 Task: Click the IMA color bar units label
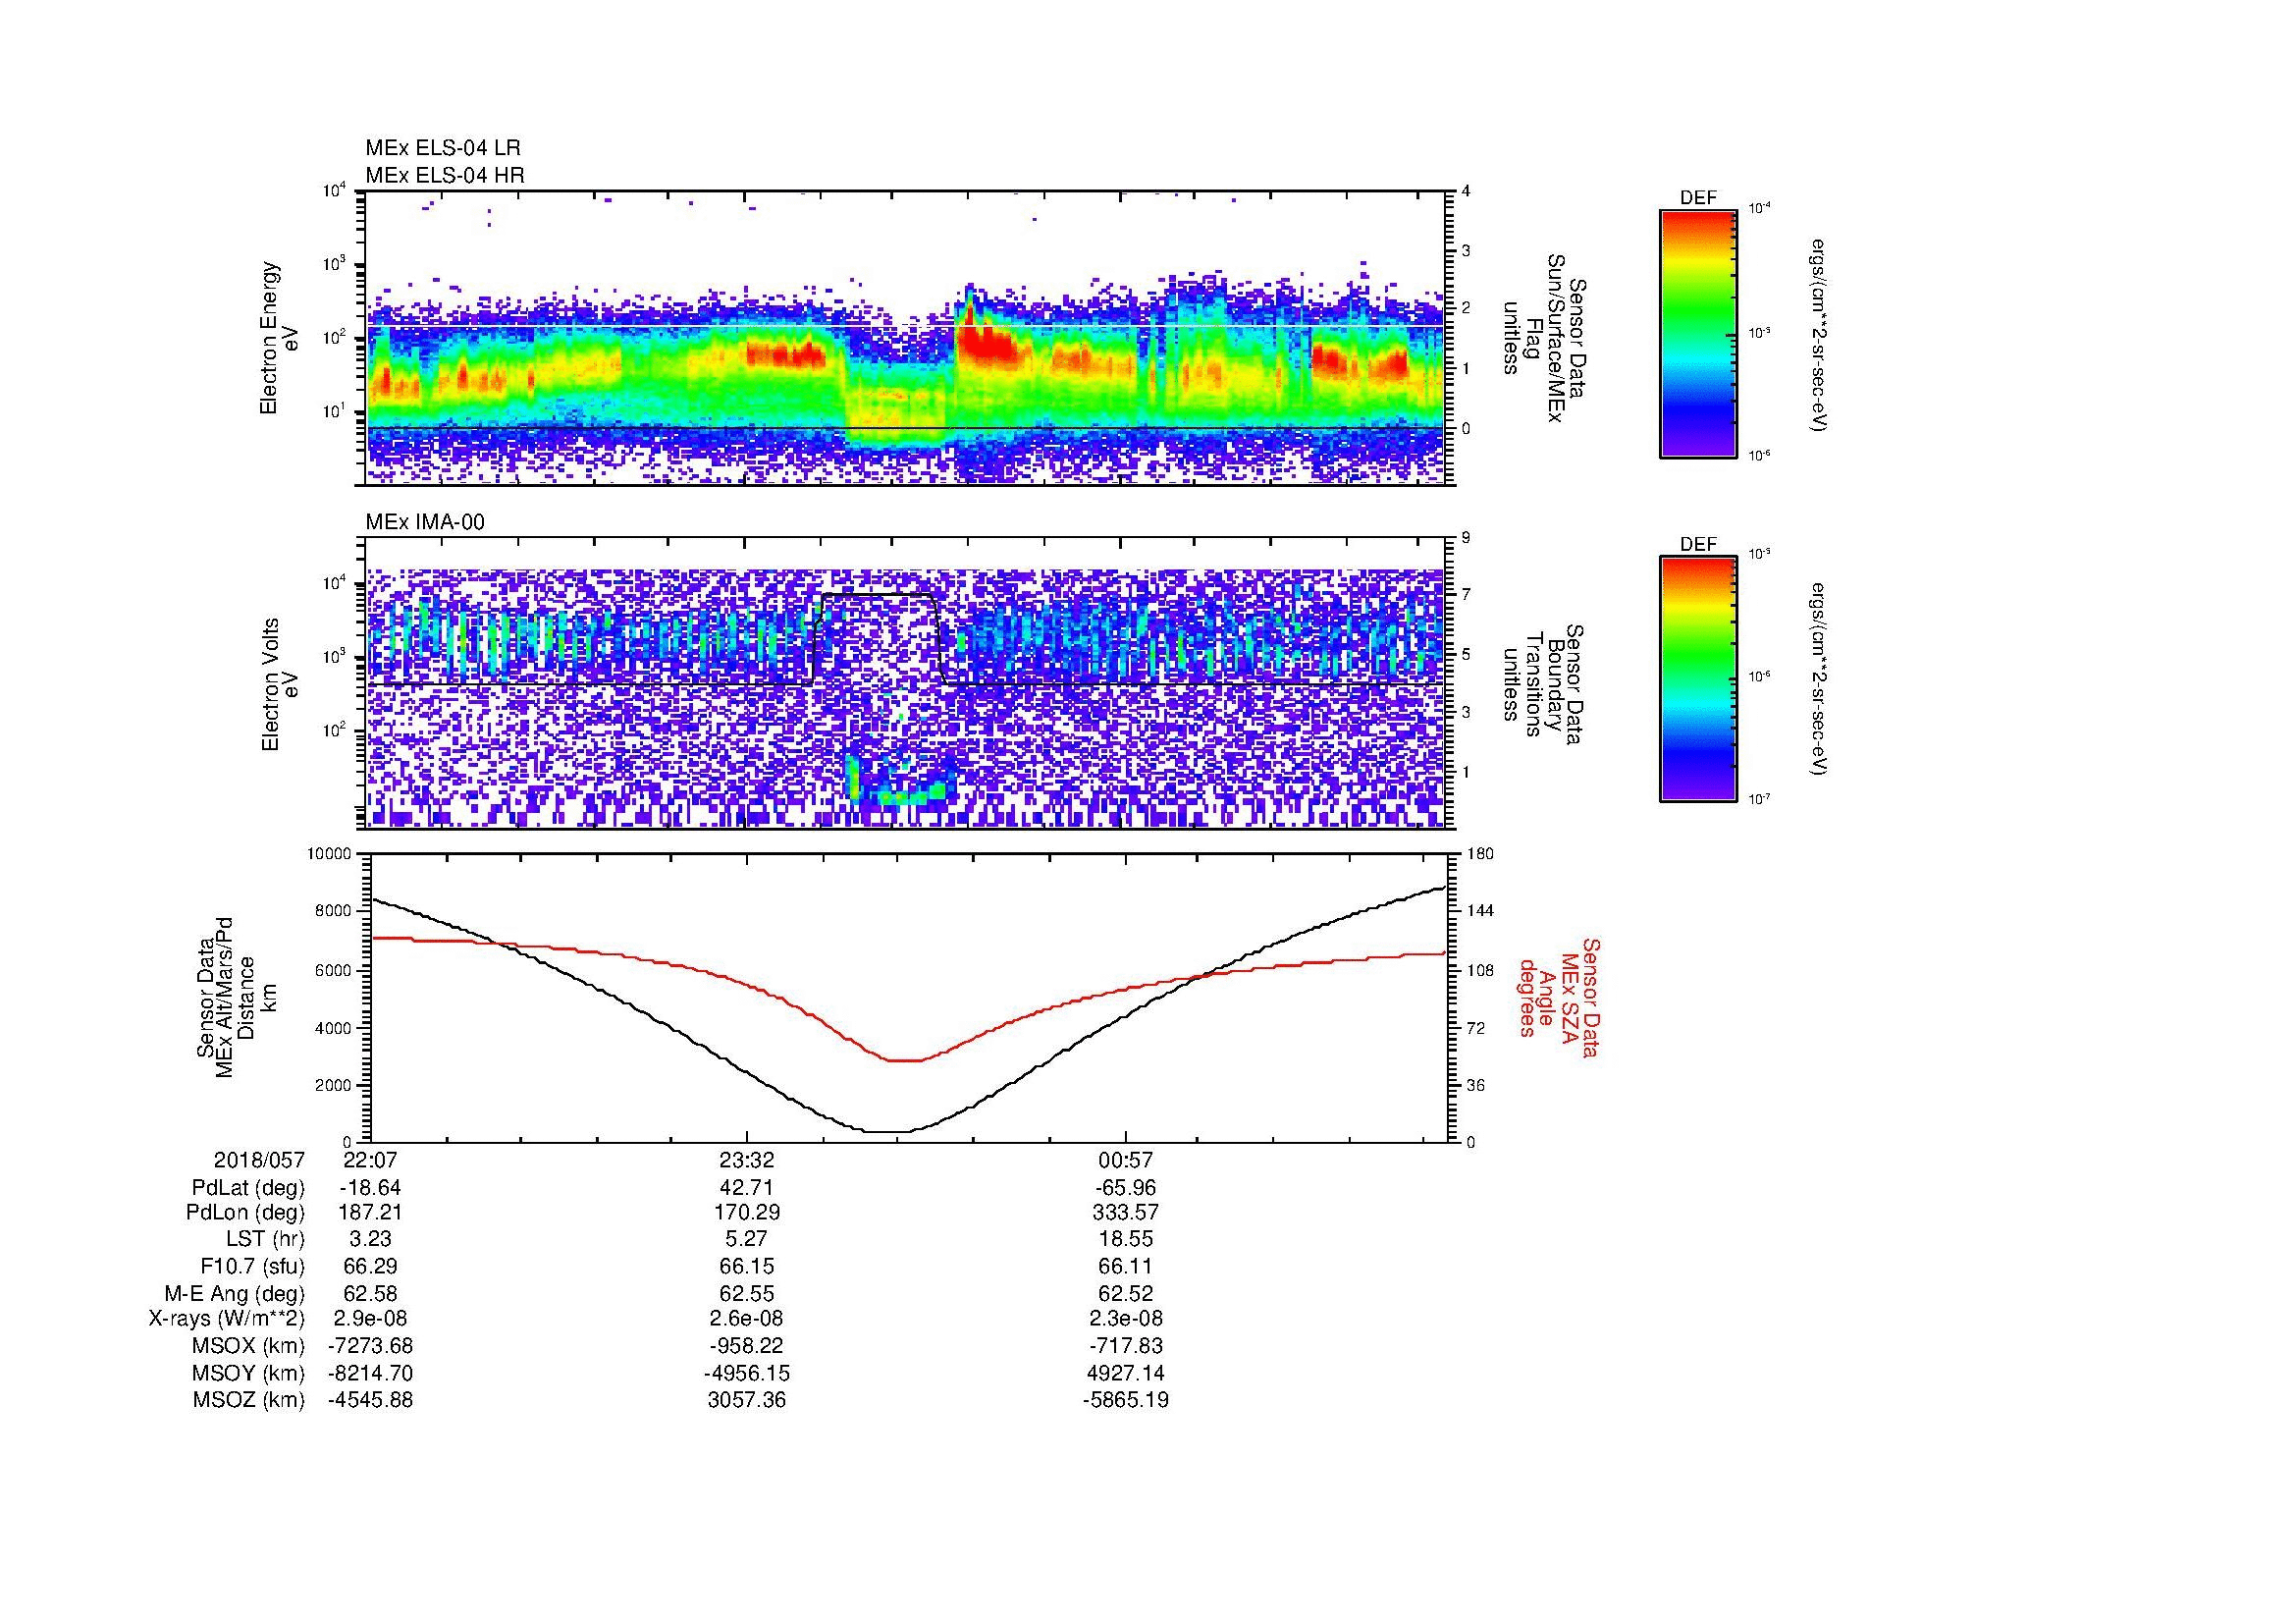1818,680
